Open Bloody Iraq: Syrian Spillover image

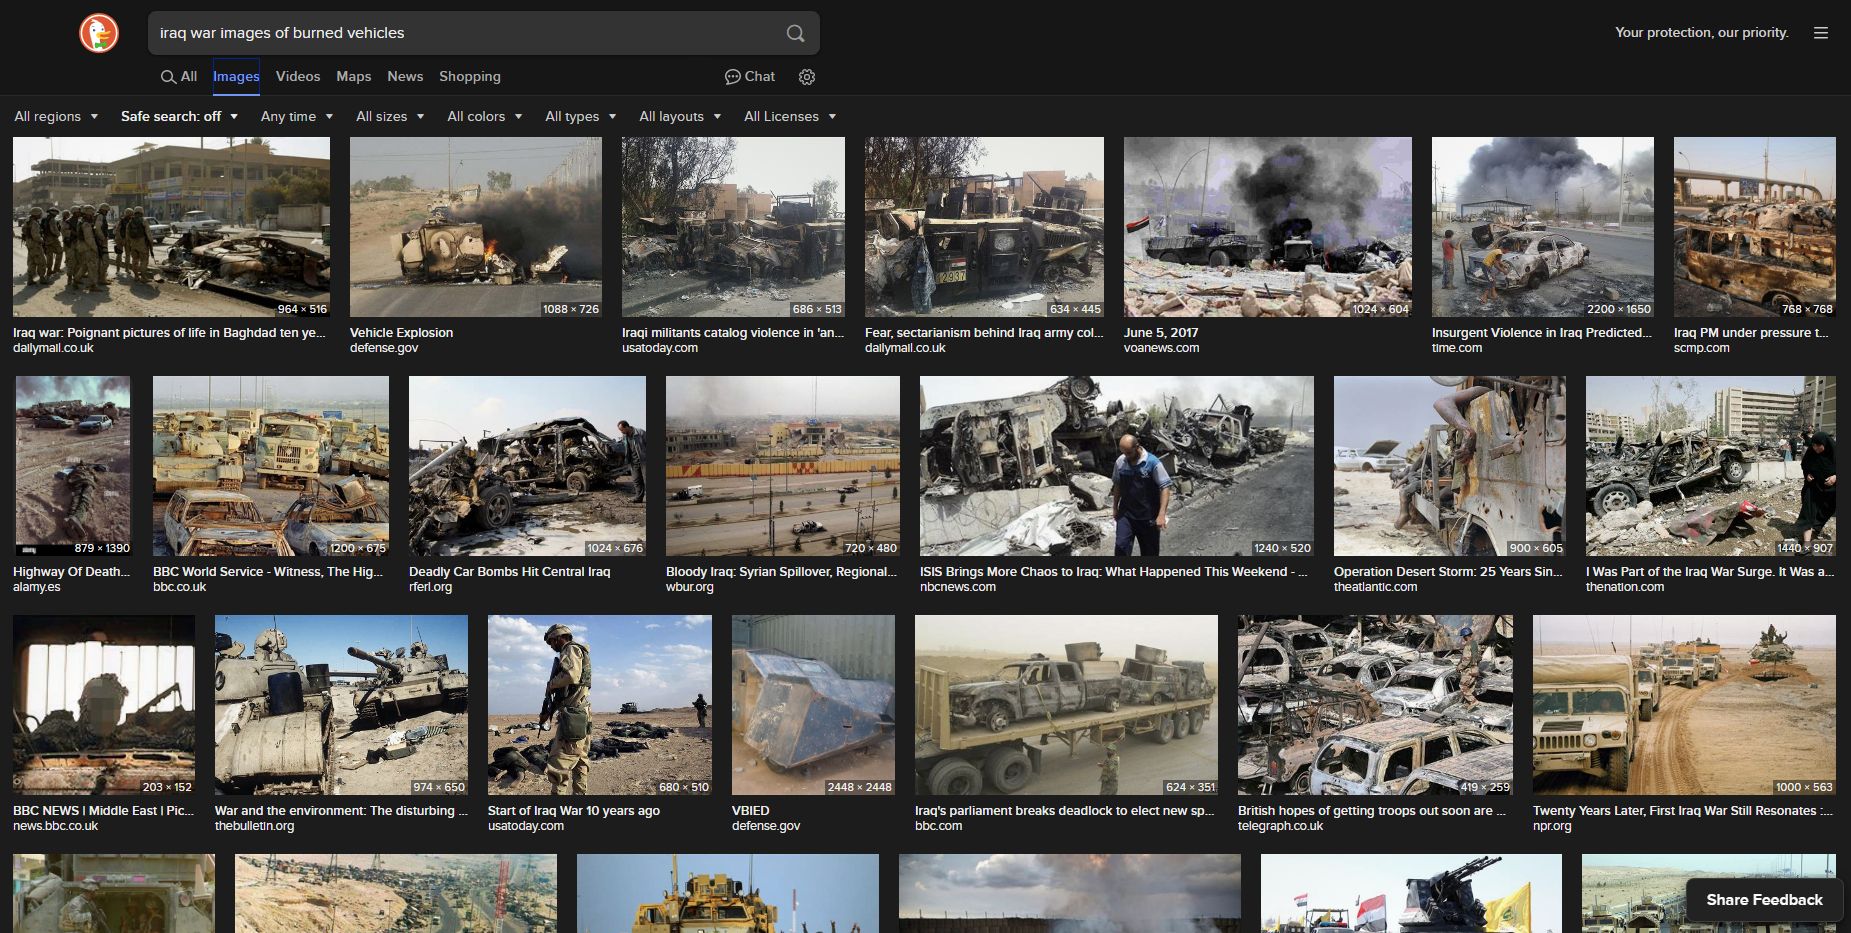783,466
